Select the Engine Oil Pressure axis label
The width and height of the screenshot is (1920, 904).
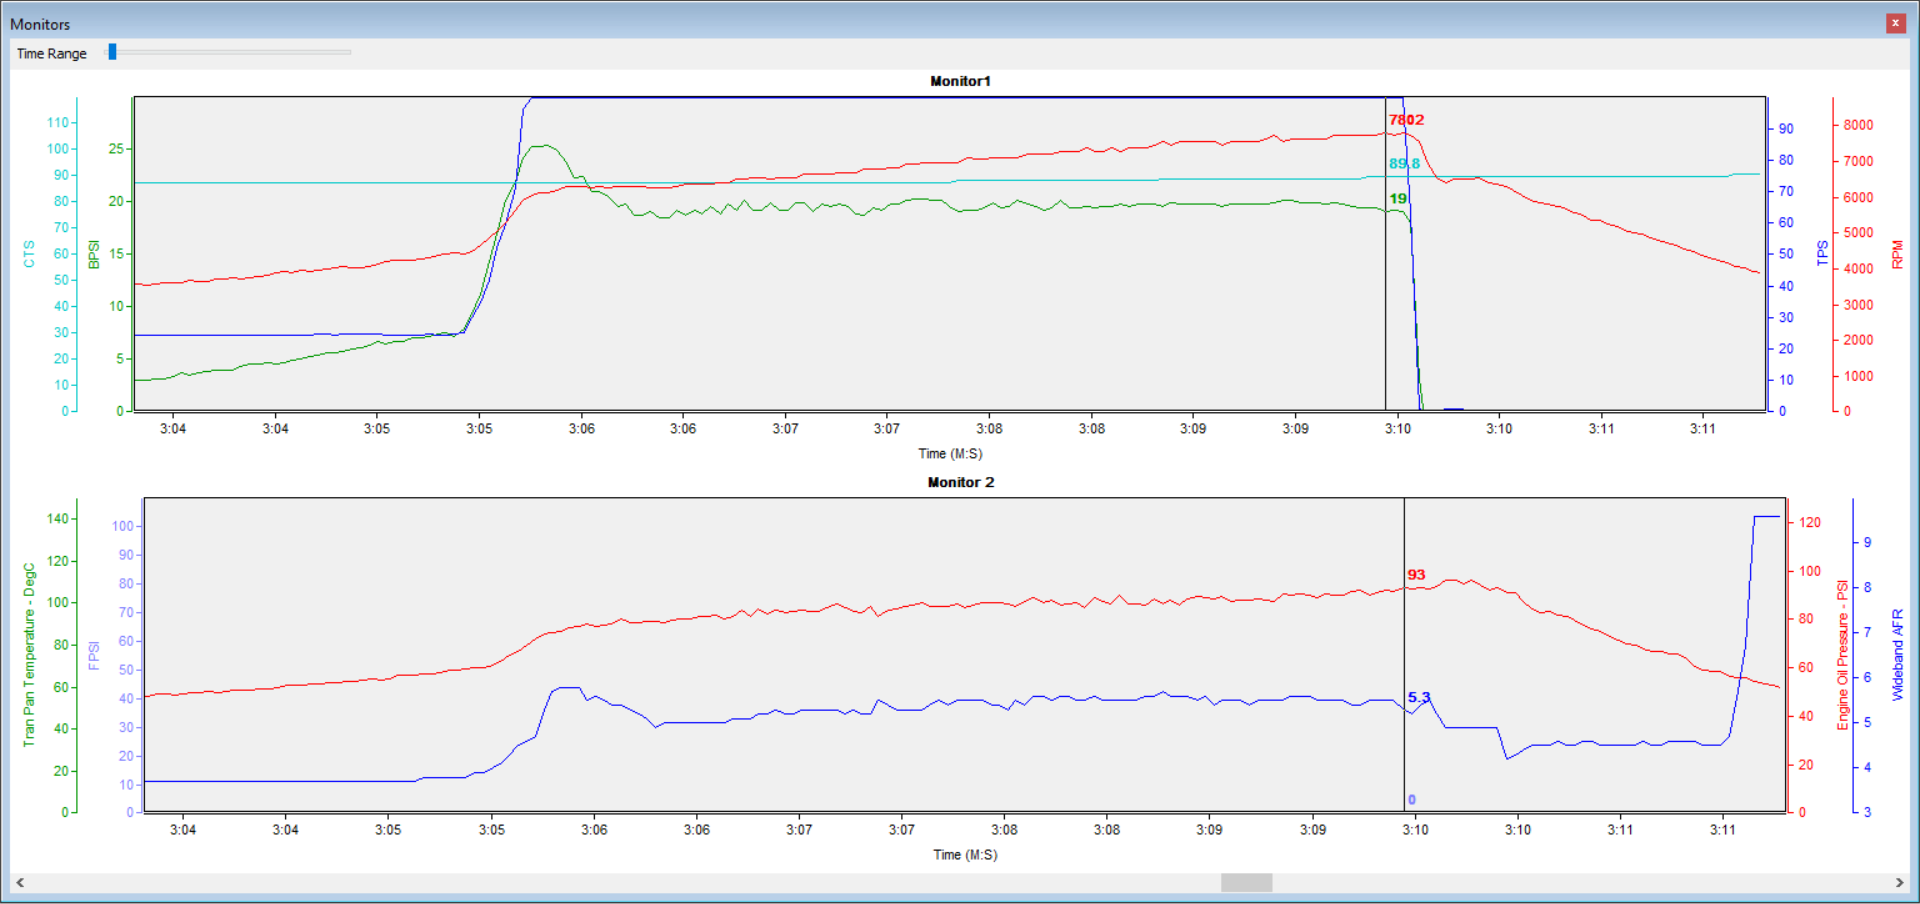(1842, 655)
